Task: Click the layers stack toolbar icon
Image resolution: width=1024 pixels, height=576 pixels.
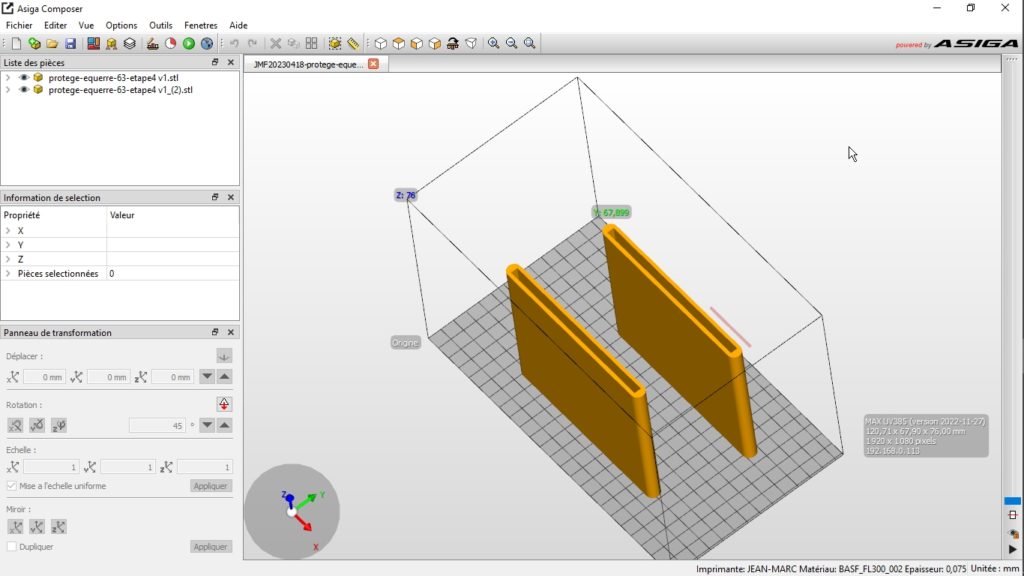Action: [130, 44]
